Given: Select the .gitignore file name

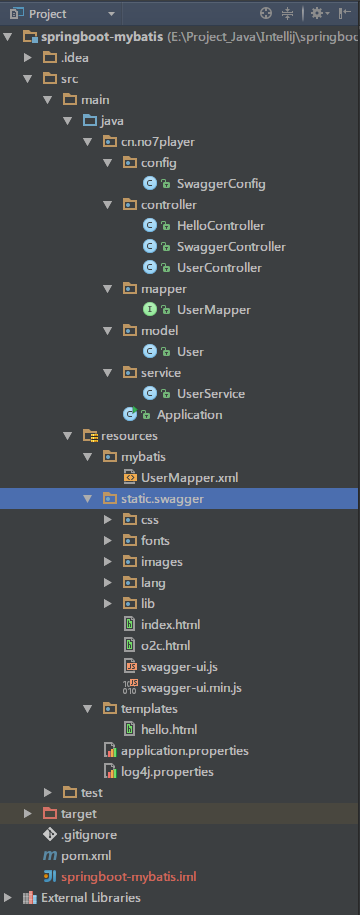Looking at the screenshot, I should [x=89, y=835].
